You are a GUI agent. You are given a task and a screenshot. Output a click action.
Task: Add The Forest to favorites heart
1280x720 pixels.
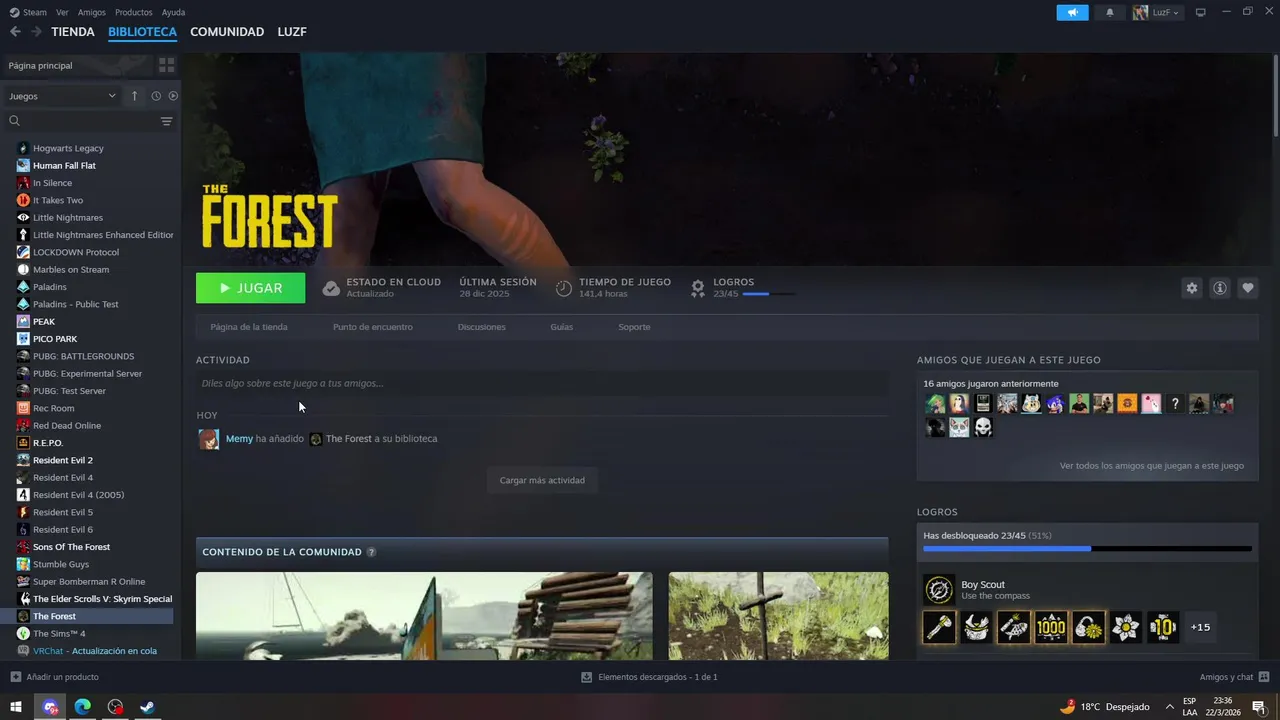[1248, 288]
